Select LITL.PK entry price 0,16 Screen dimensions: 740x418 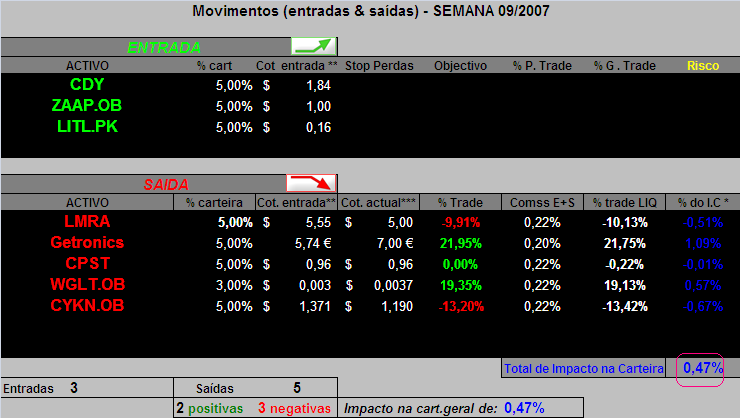tap(318, 127)
